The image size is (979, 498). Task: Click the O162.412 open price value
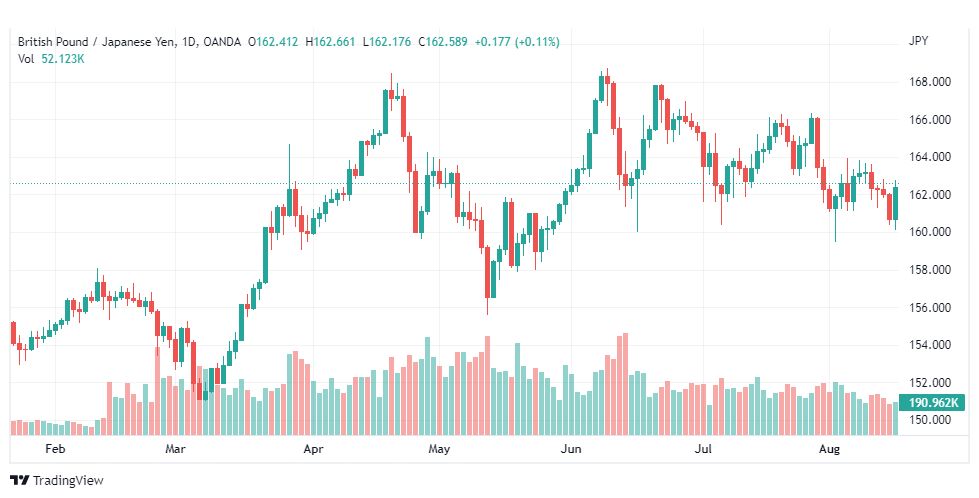tap(275, 42)
